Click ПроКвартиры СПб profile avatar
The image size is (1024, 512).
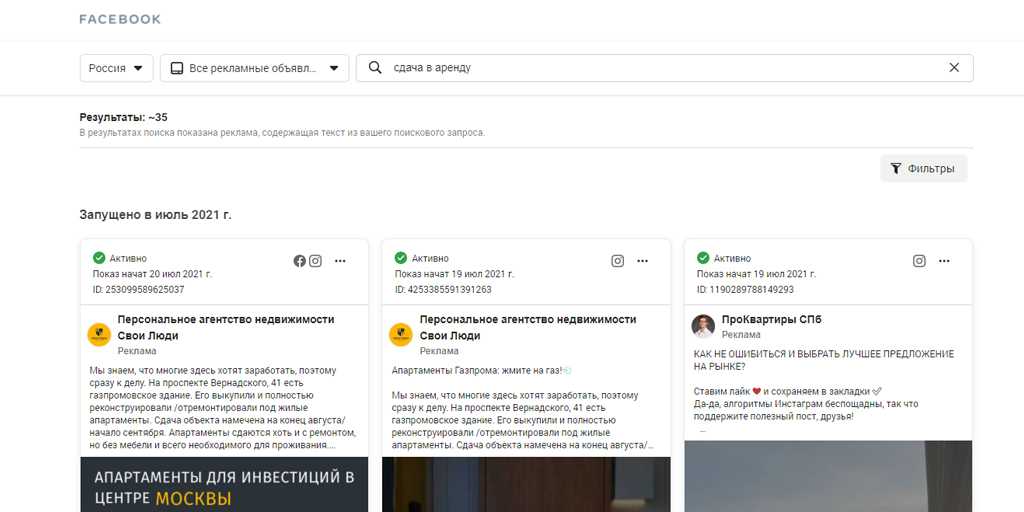click(x=703, y=326)
